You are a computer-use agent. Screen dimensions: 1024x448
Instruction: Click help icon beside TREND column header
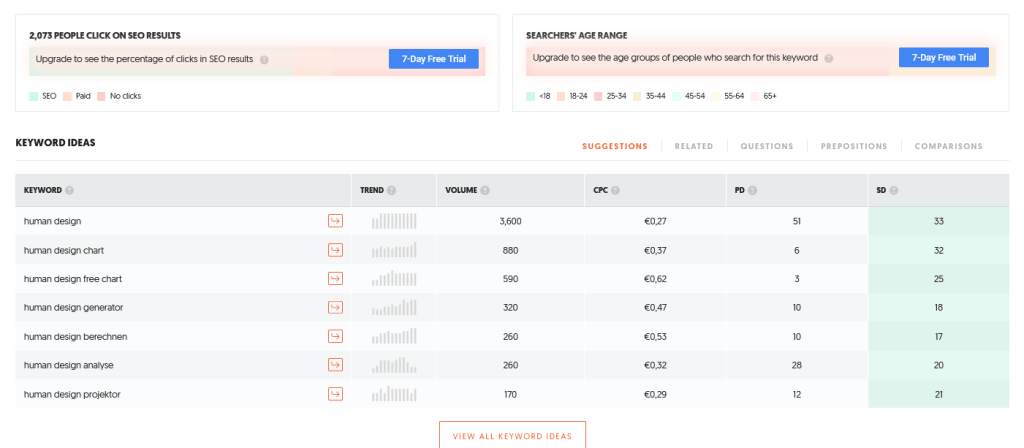[391, 191]
